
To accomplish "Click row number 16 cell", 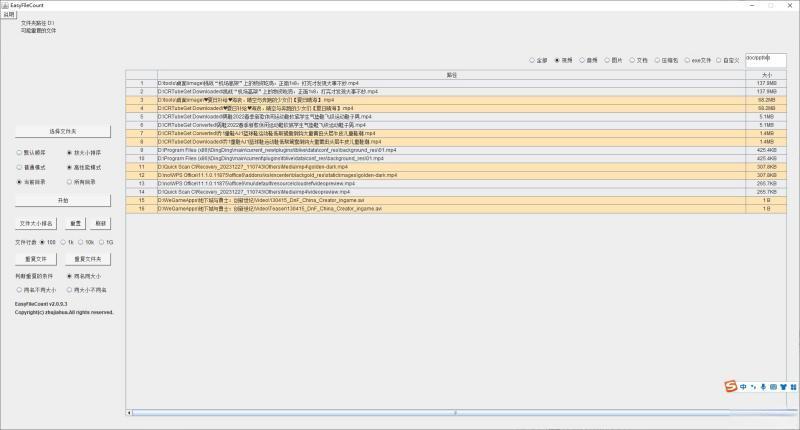I will point(142,209).
